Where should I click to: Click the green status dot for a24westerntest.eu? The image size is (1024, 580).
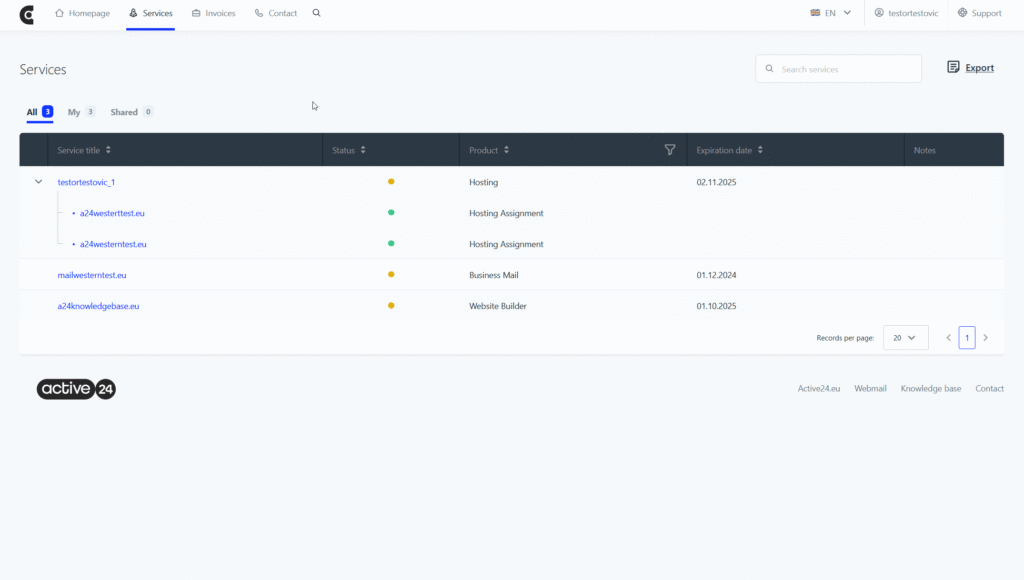pyautogui.click(x=391, y=244)
